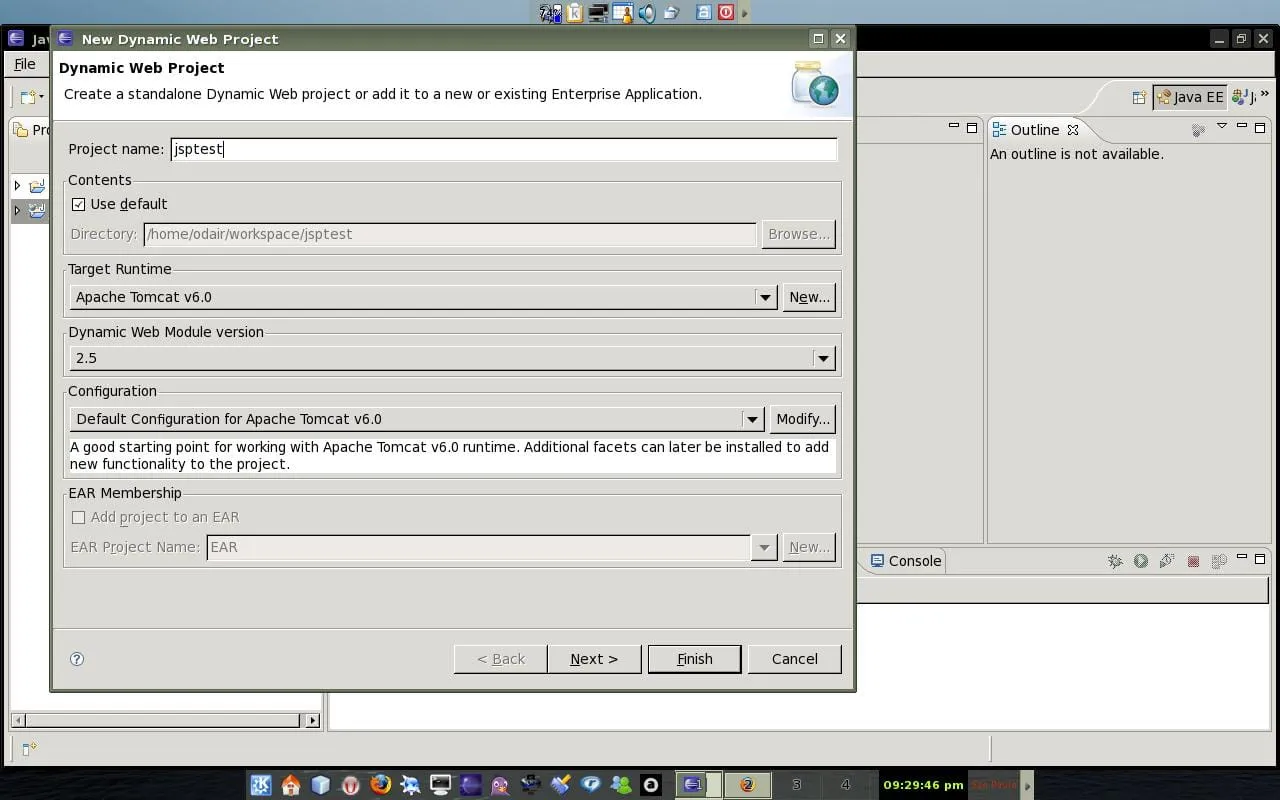Expand the top system tray arrow
The height and width of the screenshot is (800, 1280).
click(x=745, y=13)
